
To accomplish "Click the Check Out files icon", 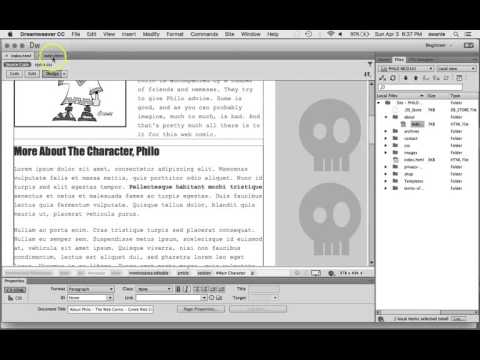I will pos(426,78).
